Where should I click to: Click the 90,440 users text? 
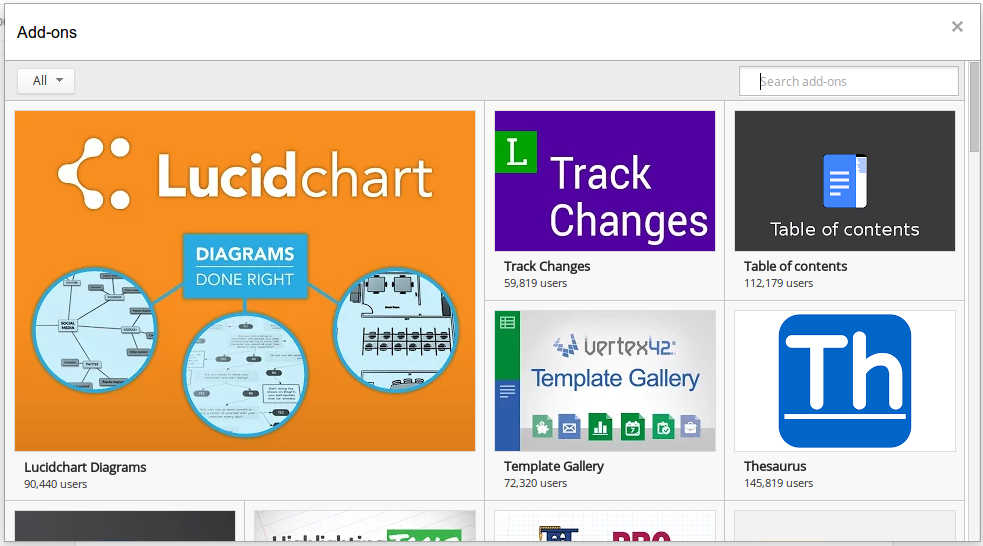(x=55, y=484)
